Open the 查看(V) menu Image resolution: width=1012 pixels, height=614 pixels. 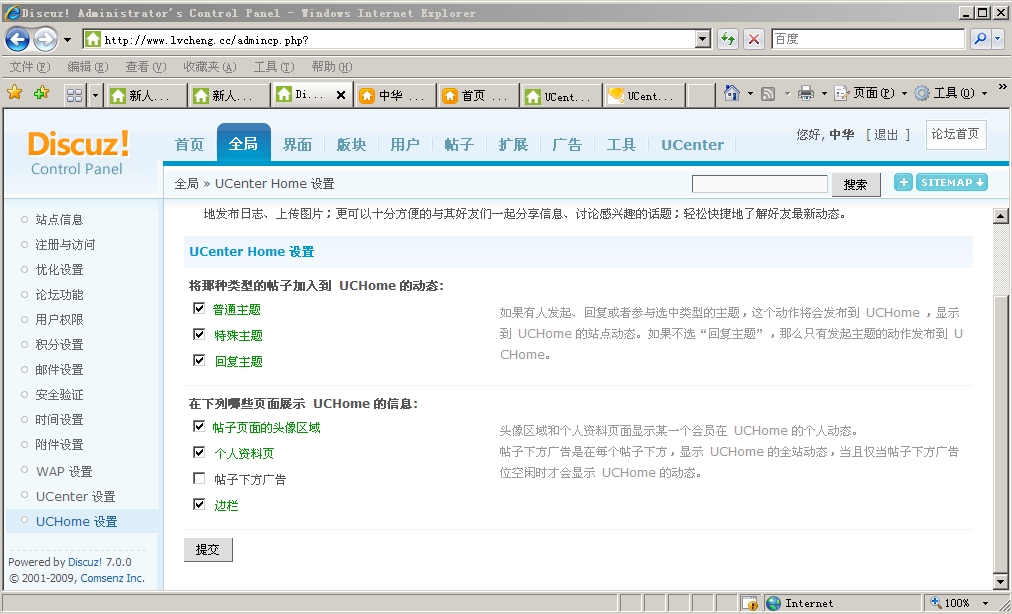click(x=146, y=67)
